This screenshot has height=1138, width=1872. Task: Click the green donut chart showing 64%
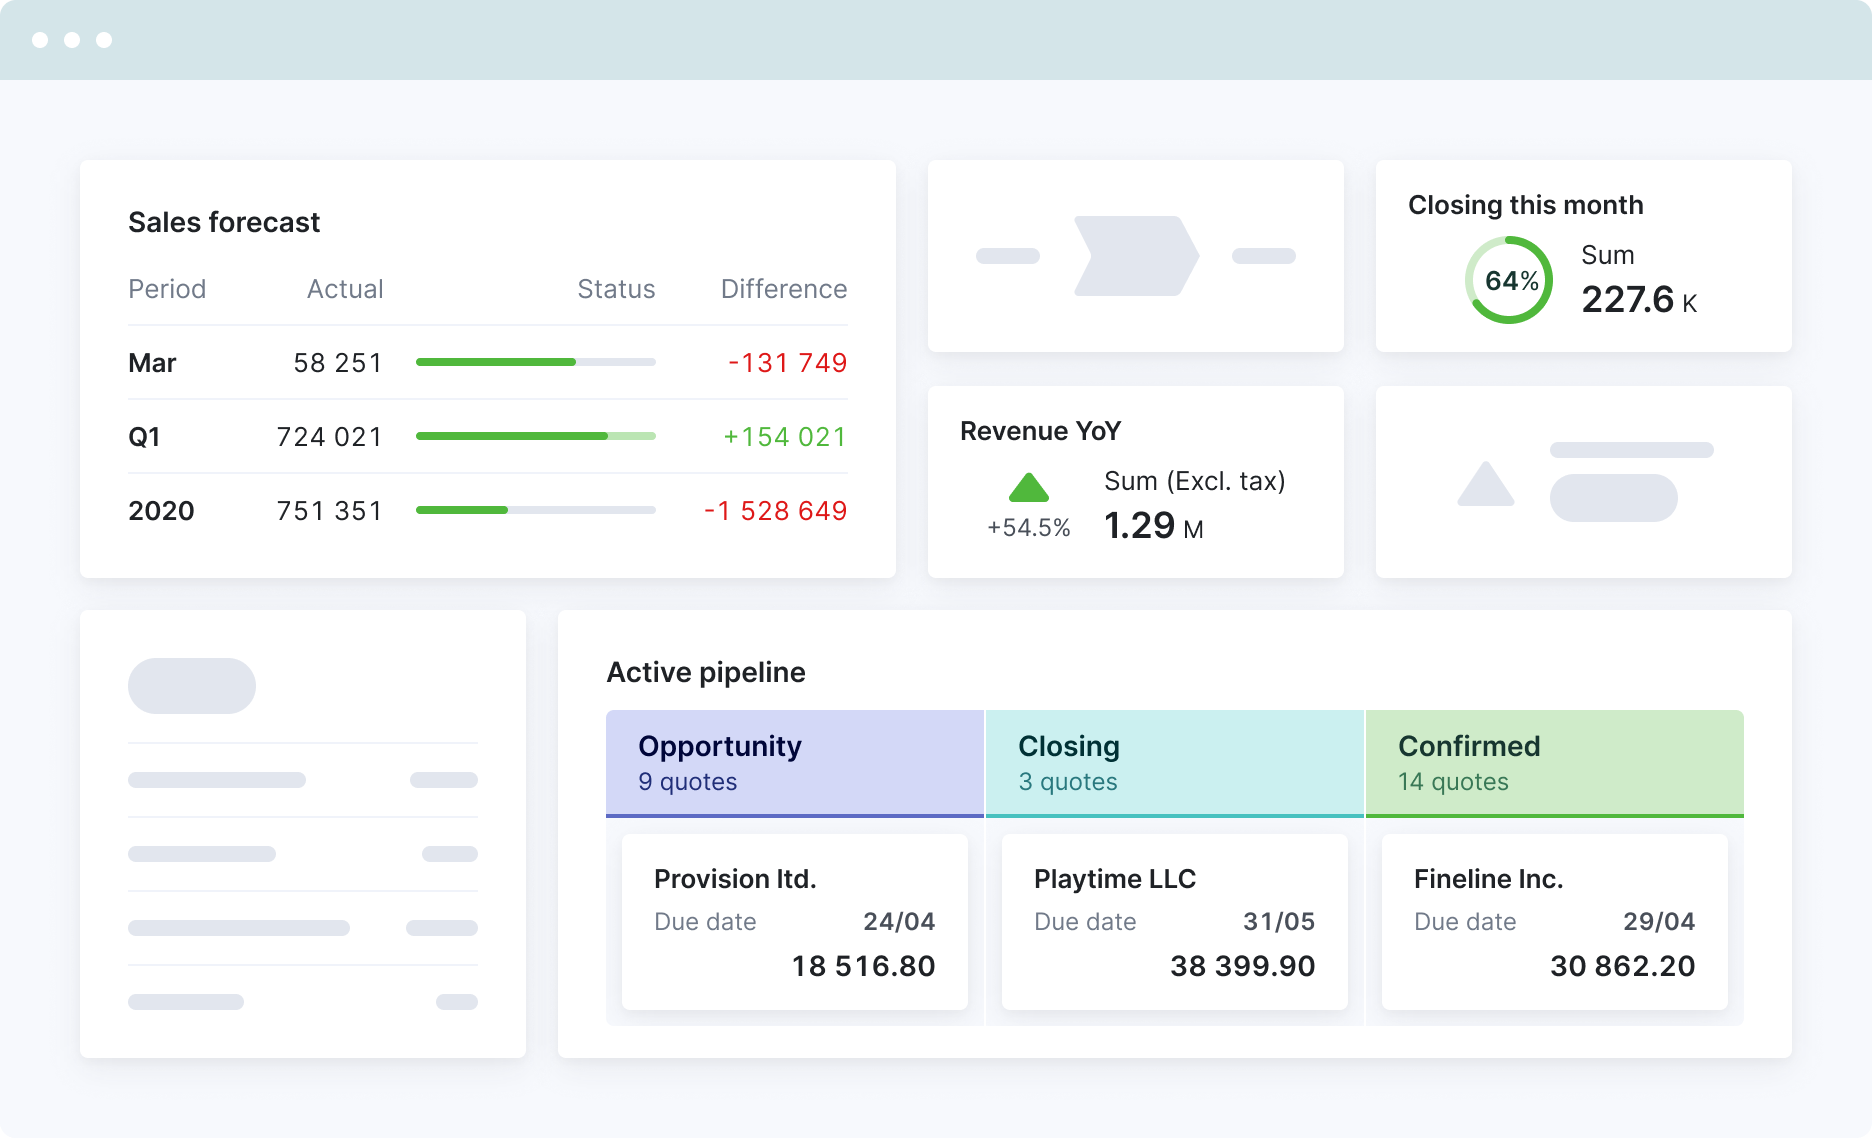pos(1508,280)
